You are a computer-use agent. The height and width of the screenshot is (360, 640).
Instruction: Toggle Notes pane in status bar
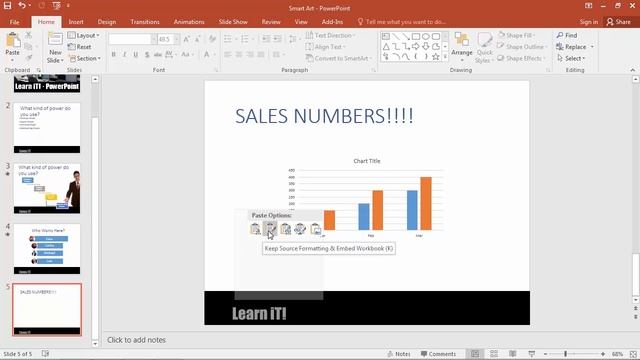[x=399, y=354]
